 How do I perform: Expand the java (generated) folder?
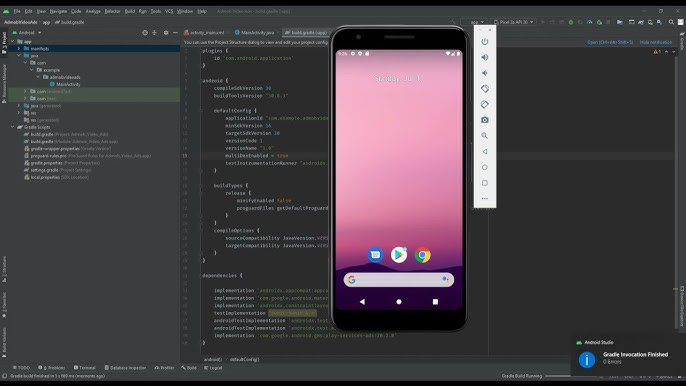coord(19,106)
